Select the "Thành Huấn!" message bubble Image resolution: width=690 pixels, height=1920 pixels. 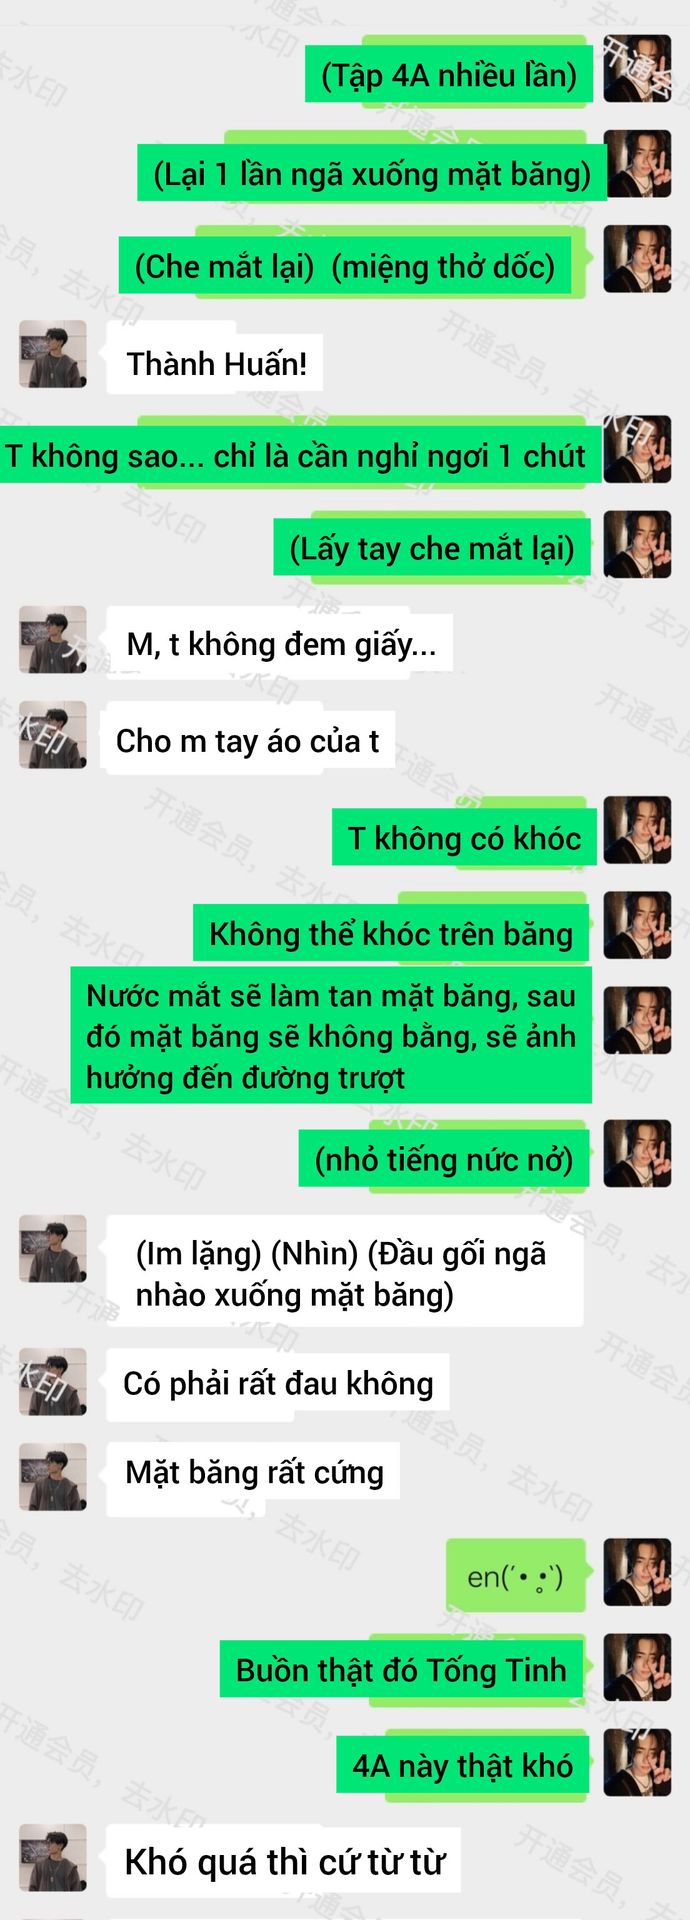tap(216, 363)
